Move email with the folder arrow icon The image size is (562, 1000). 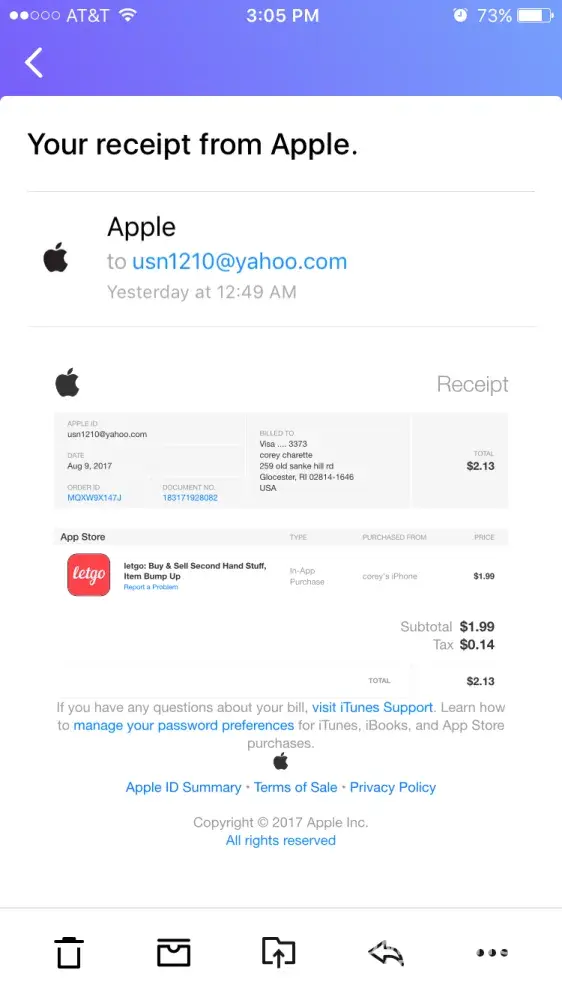(279, 952)
